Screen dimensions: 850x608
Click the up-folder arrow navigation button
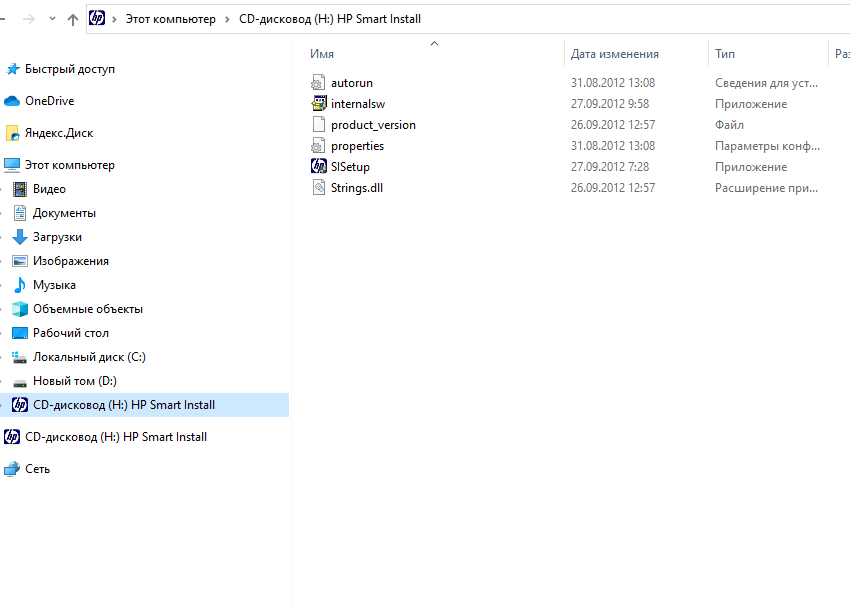coord(73,19)
